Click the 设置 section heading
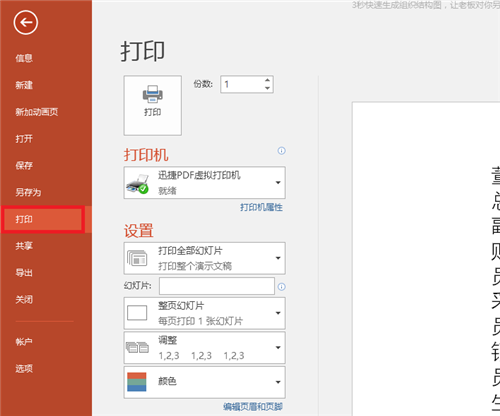The width and height of the screenshot is (500, 416). [139, 230]
